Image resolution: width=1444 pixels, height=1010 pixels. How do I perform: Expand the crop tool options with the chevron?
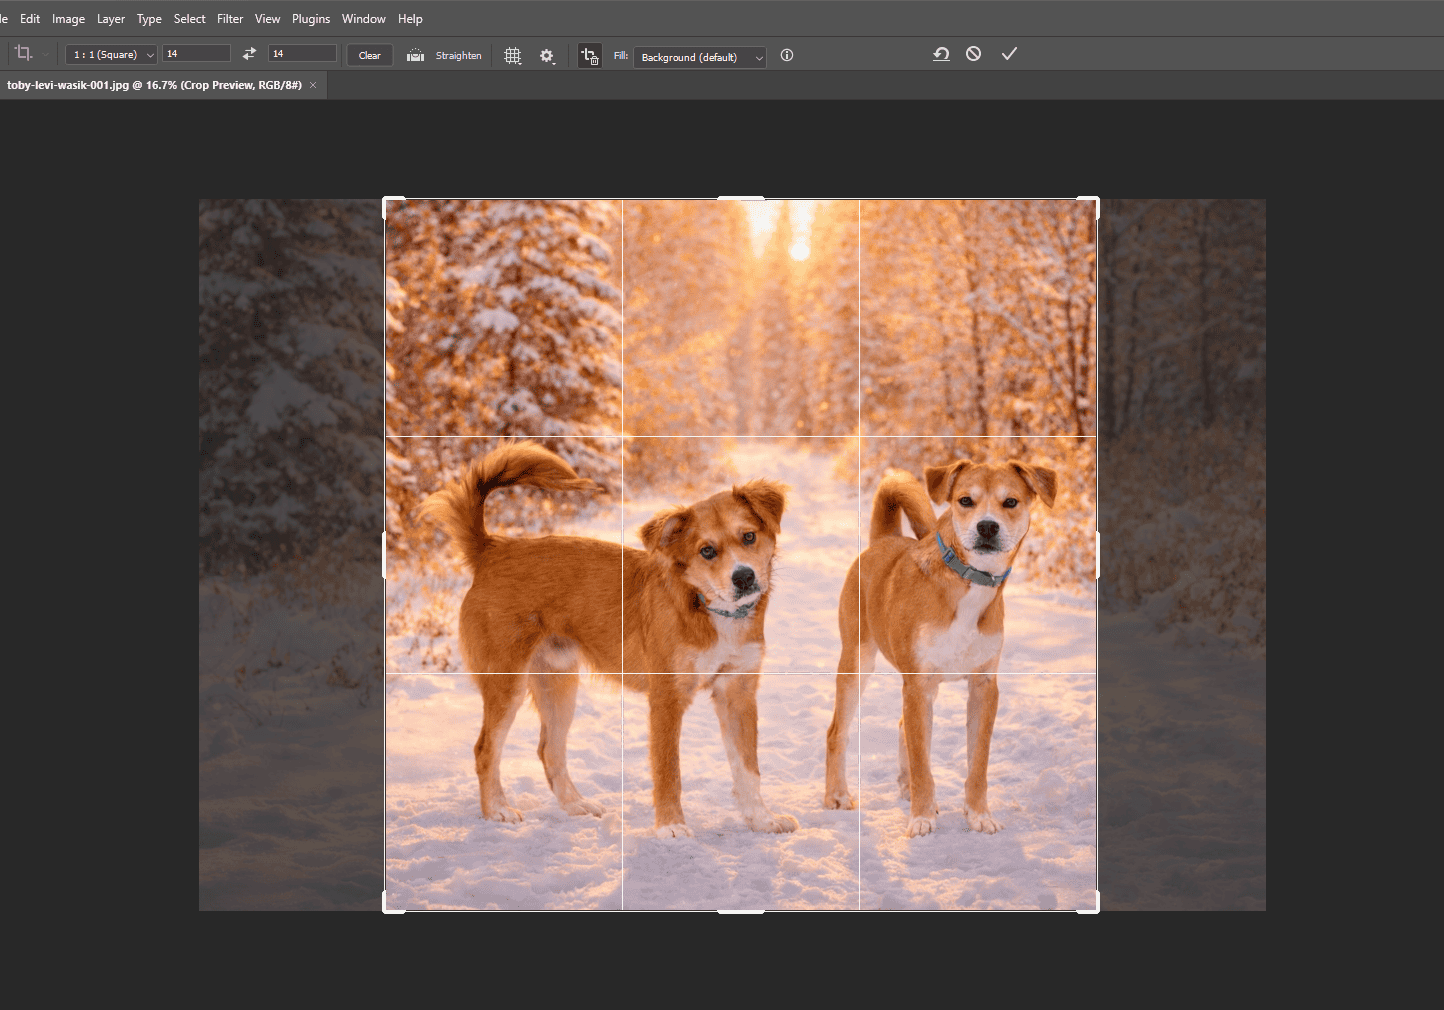[x=44, y=53]
